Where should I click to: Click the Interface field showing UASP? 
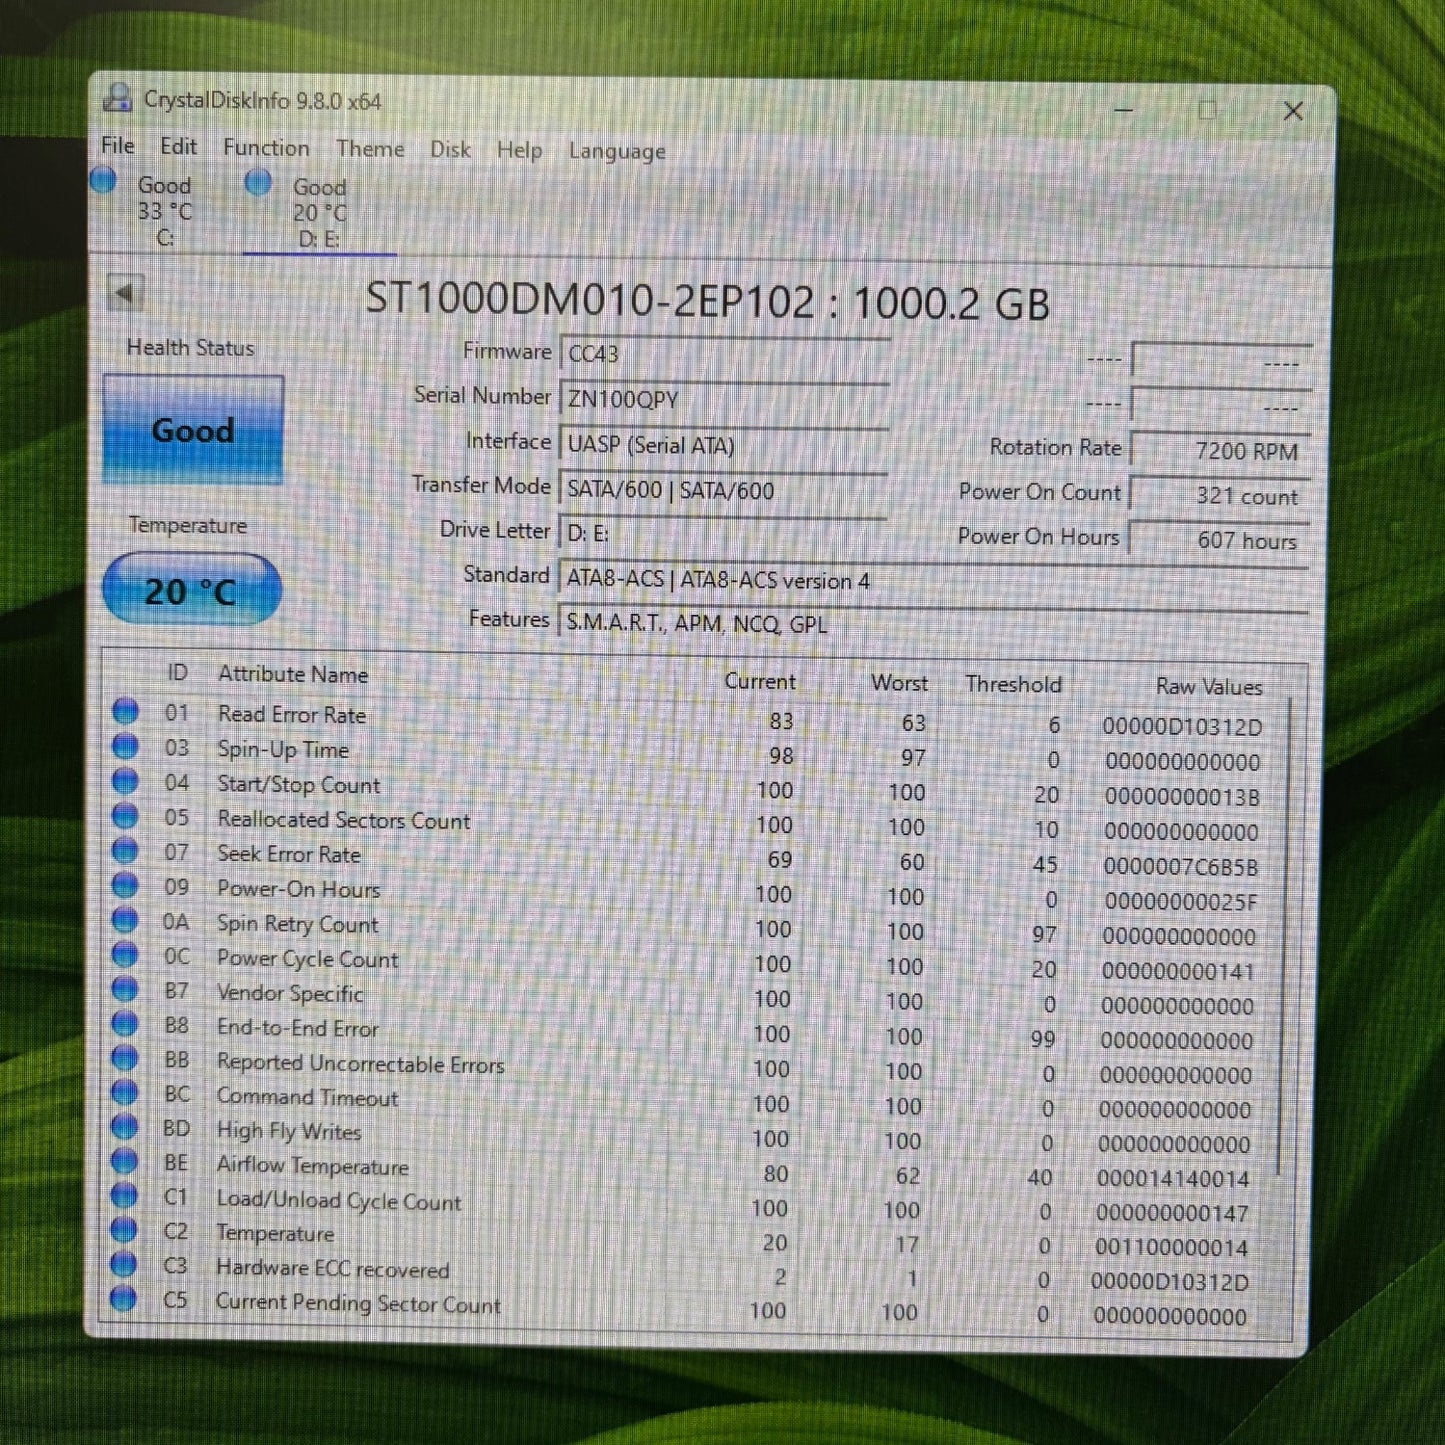coord(725,445)
